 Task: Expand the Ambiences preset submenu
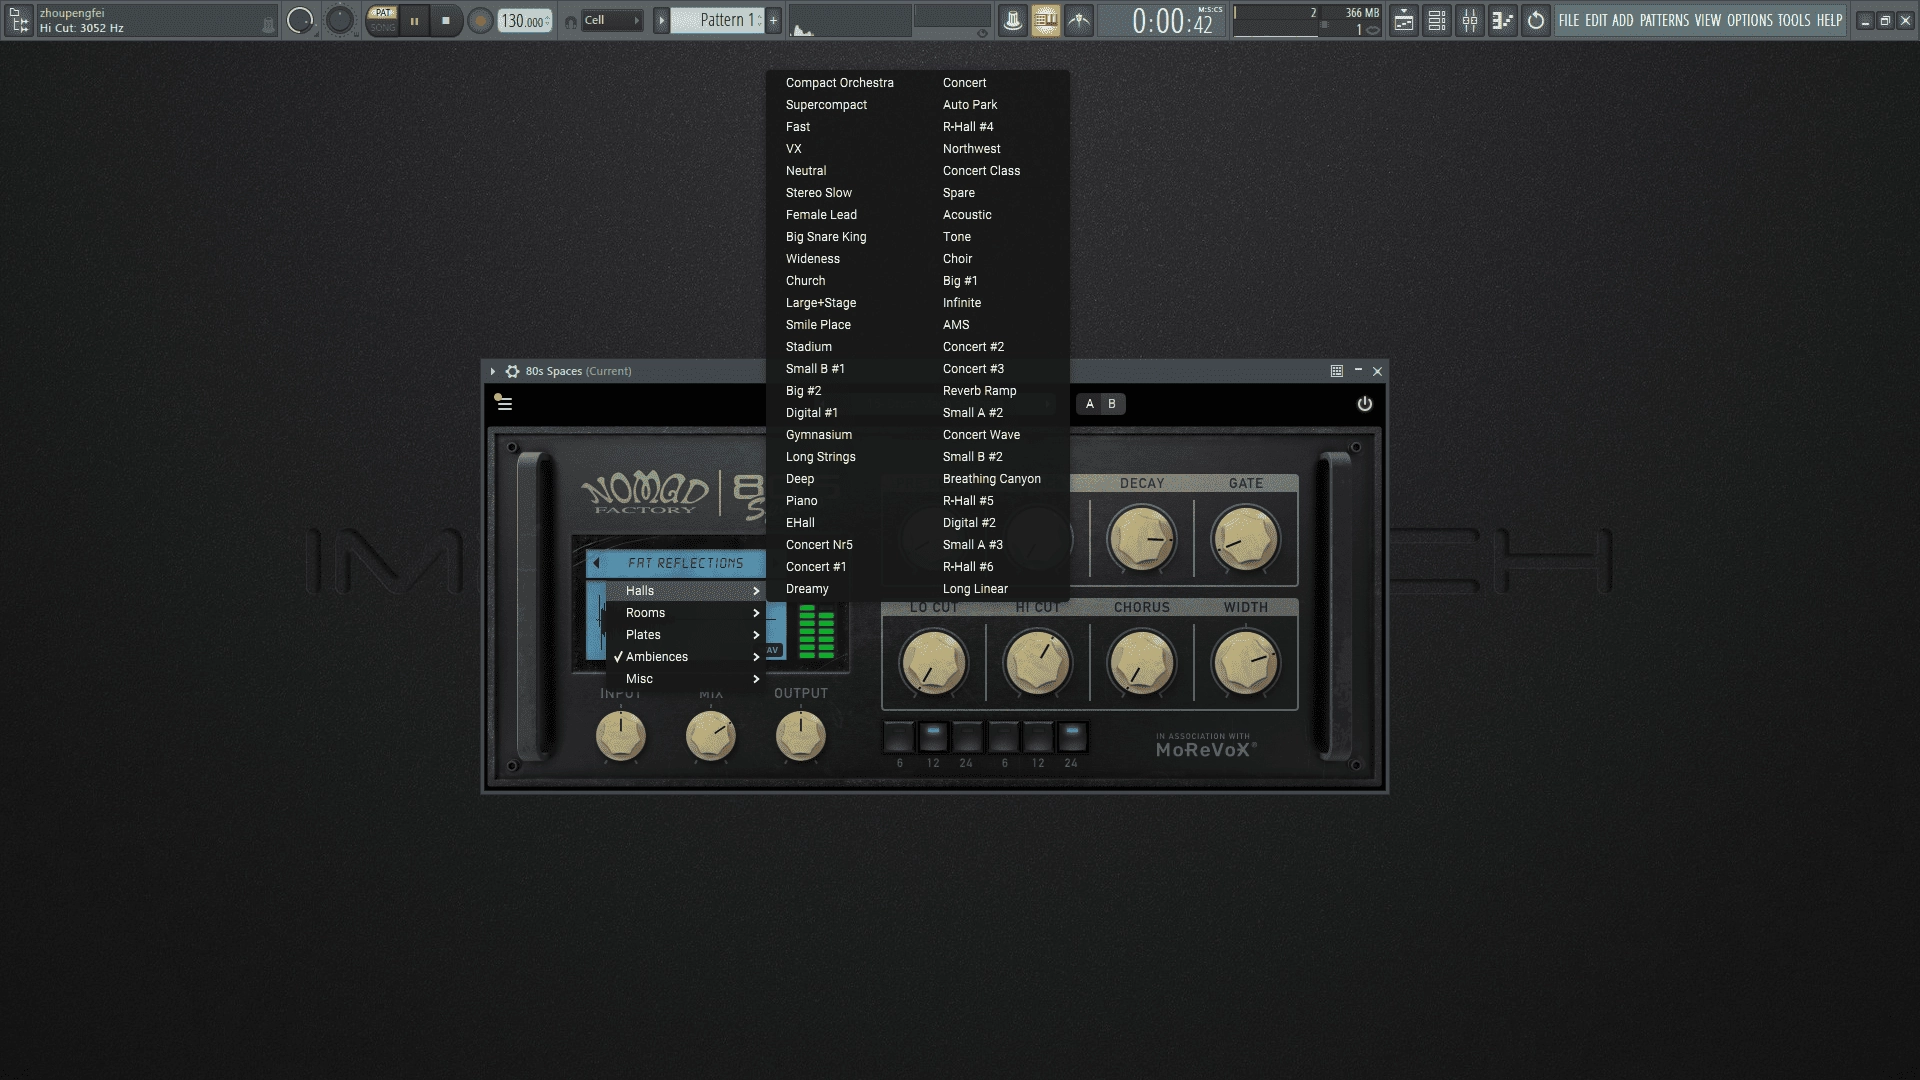686,657
